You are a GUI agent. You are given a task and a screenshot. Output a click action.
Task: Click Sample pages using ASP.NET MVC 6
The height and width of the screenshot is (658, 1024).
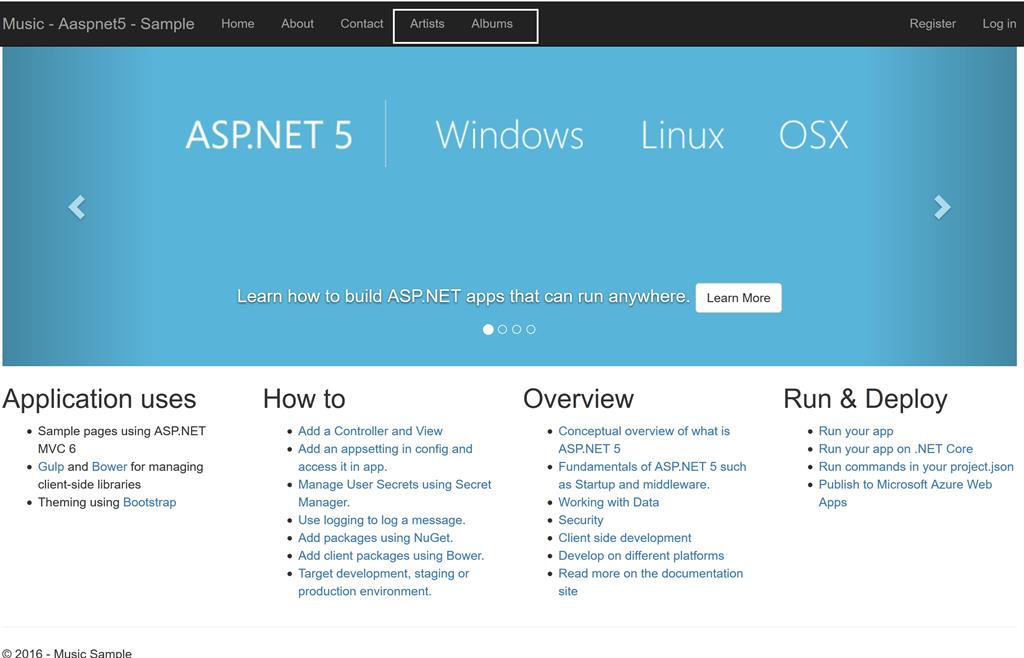121,440
